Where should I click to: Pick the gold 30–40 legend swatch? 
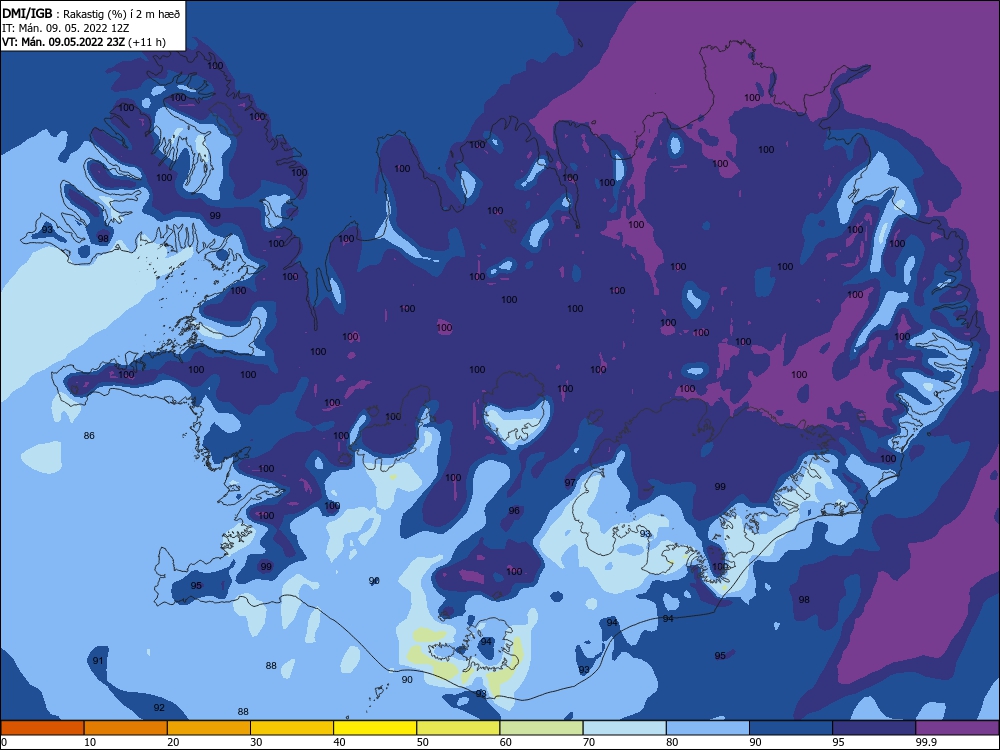292,728
